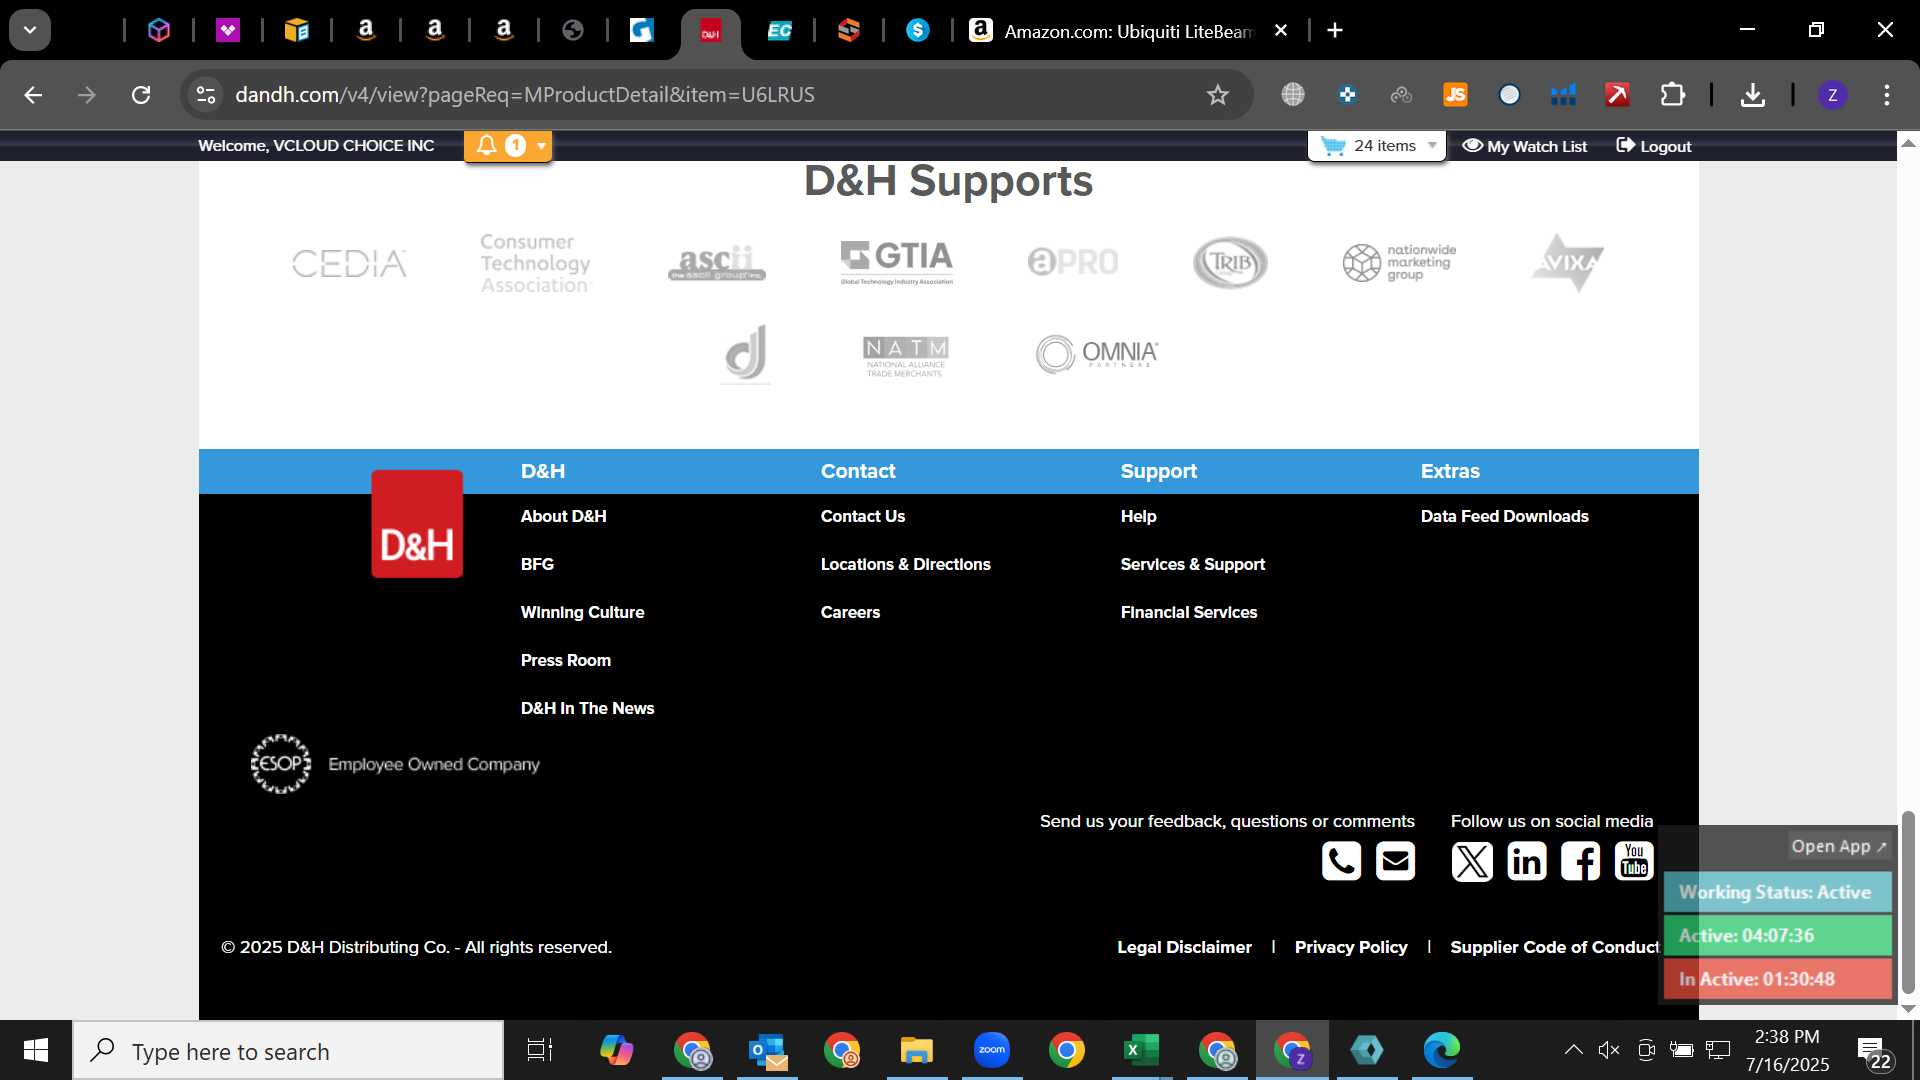The width and height of the screenshot is (1920, 1080).
Task: Open the Help link
Action: click(1138, 516)
